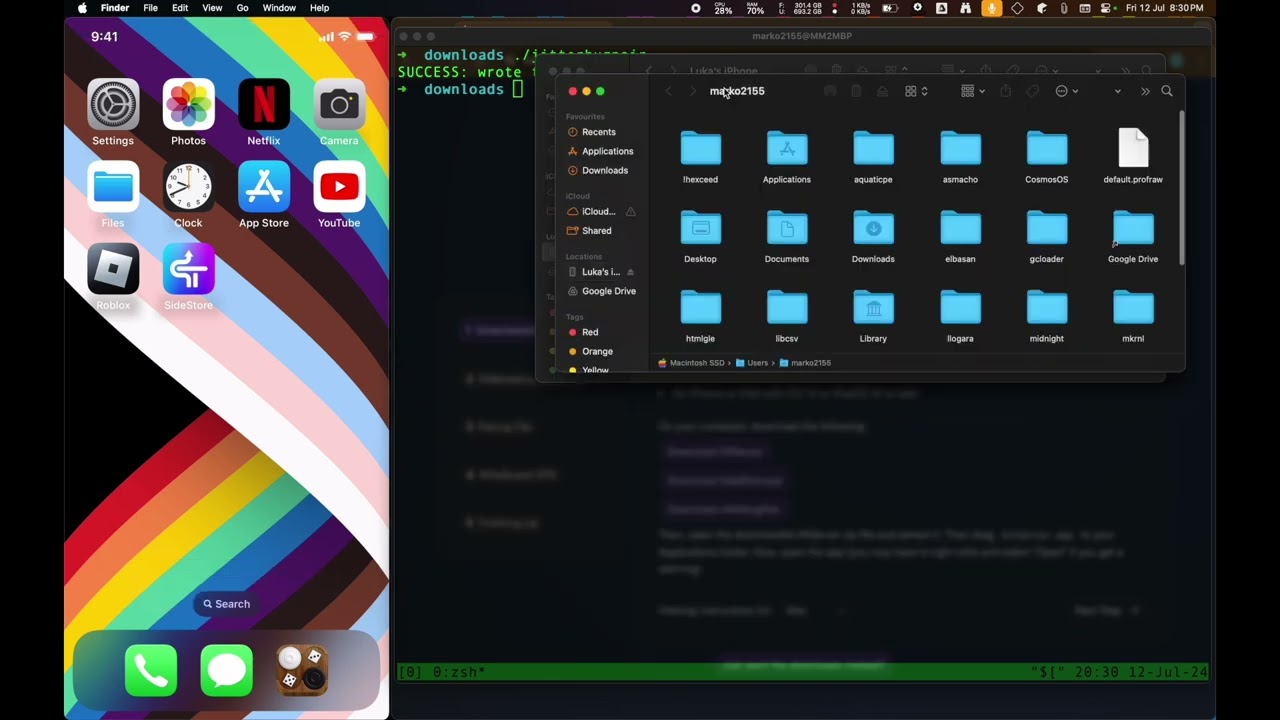Open the Roblox app
The image size is (1280, 720).
click(113, 267)
